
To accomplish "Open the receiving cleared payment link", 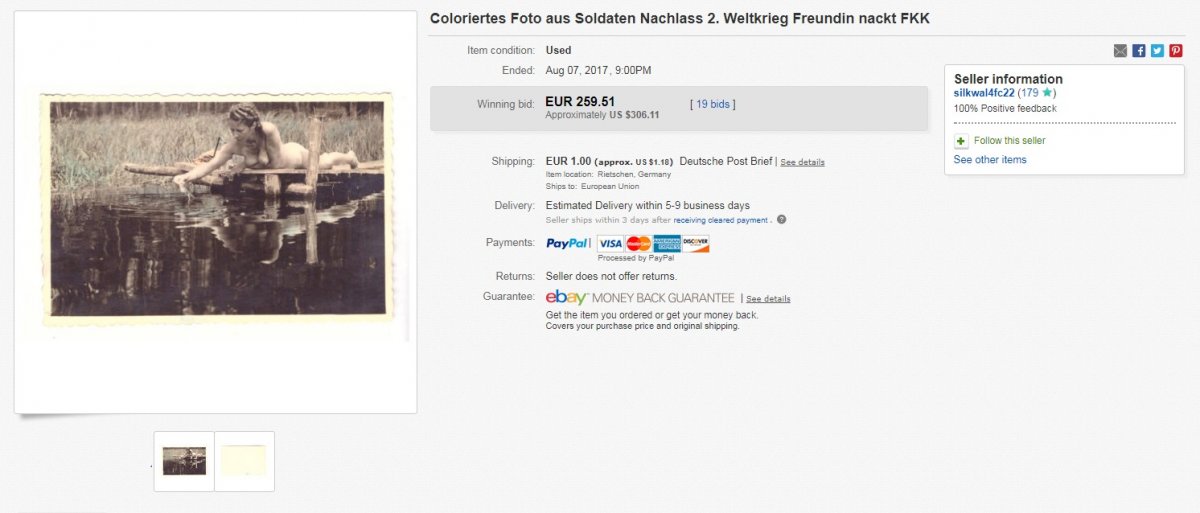I will (720, 220).
